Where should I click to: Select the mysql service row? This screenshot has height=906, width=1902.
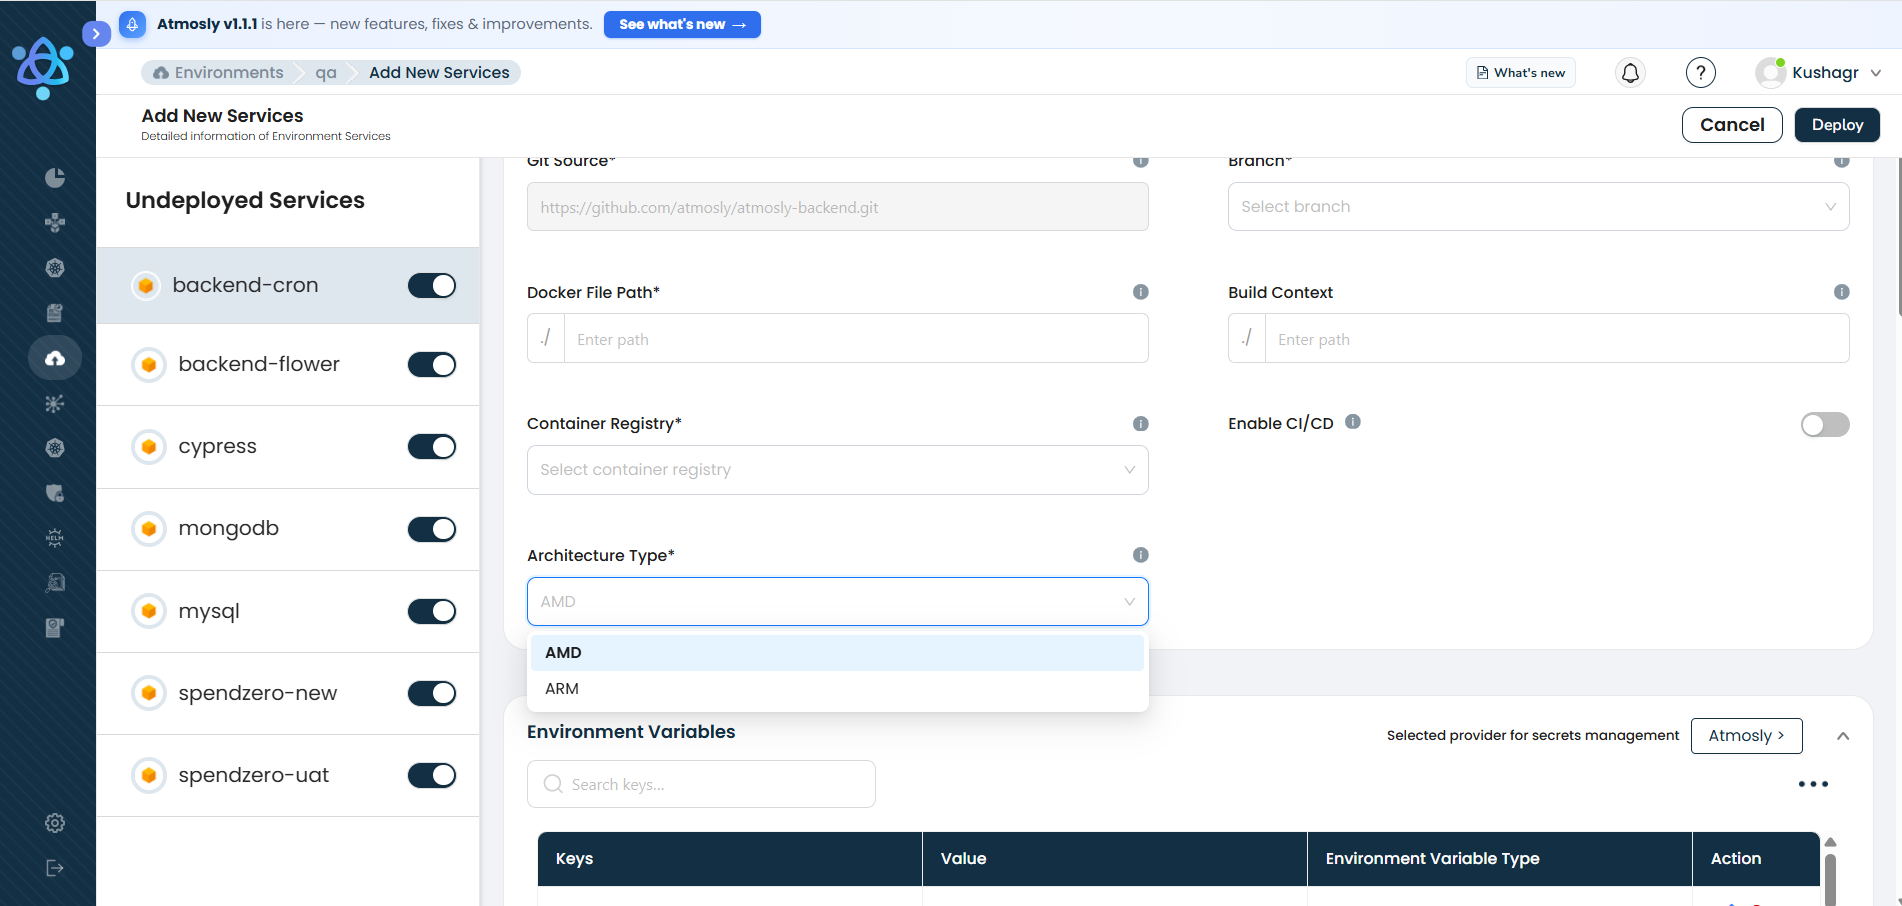[288, 611]
